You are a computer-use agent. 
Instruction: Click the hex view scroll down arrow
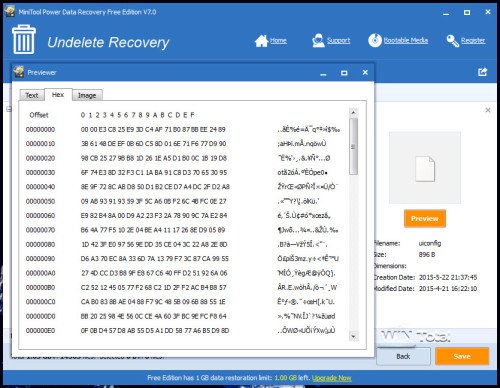(354, 337)
